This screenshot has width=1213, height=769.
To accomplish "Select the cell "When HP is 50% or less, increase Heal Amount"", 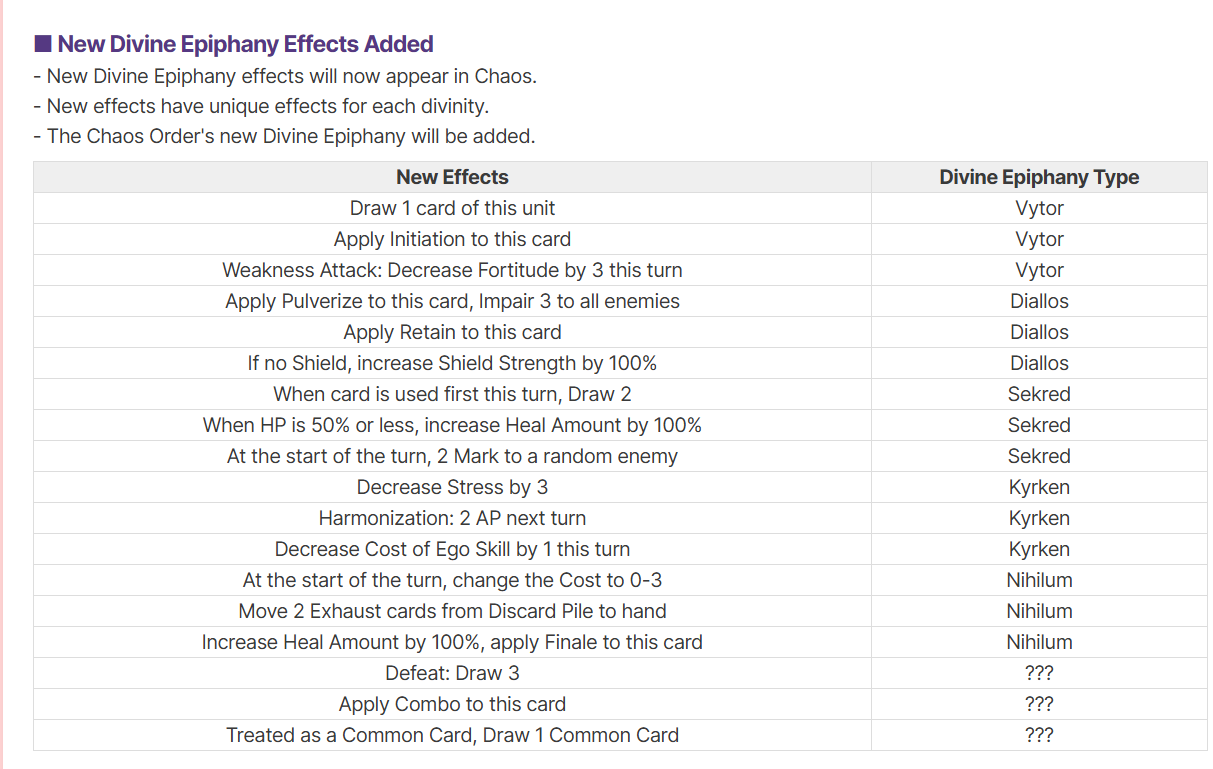I will [452, 425].
